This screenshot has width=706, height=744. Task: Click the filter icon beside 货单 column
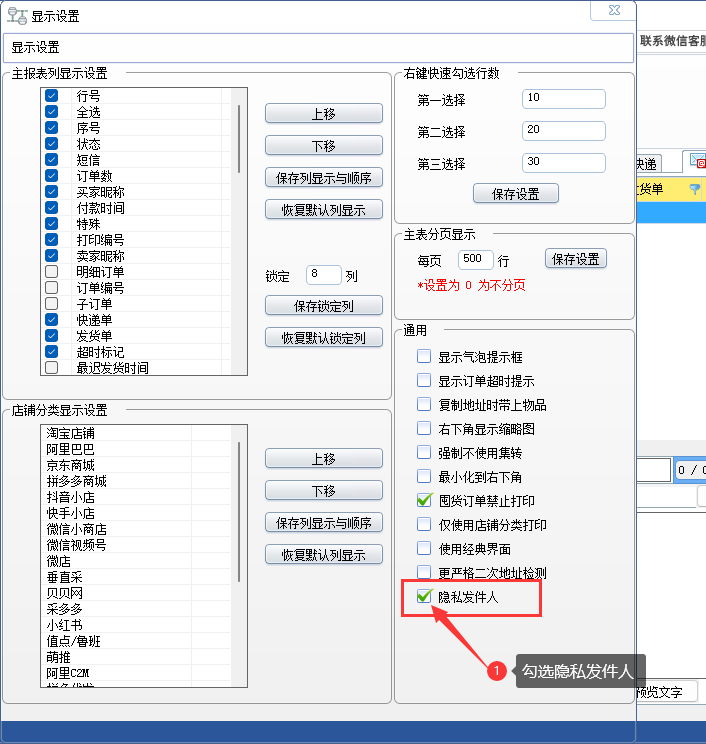695,189
